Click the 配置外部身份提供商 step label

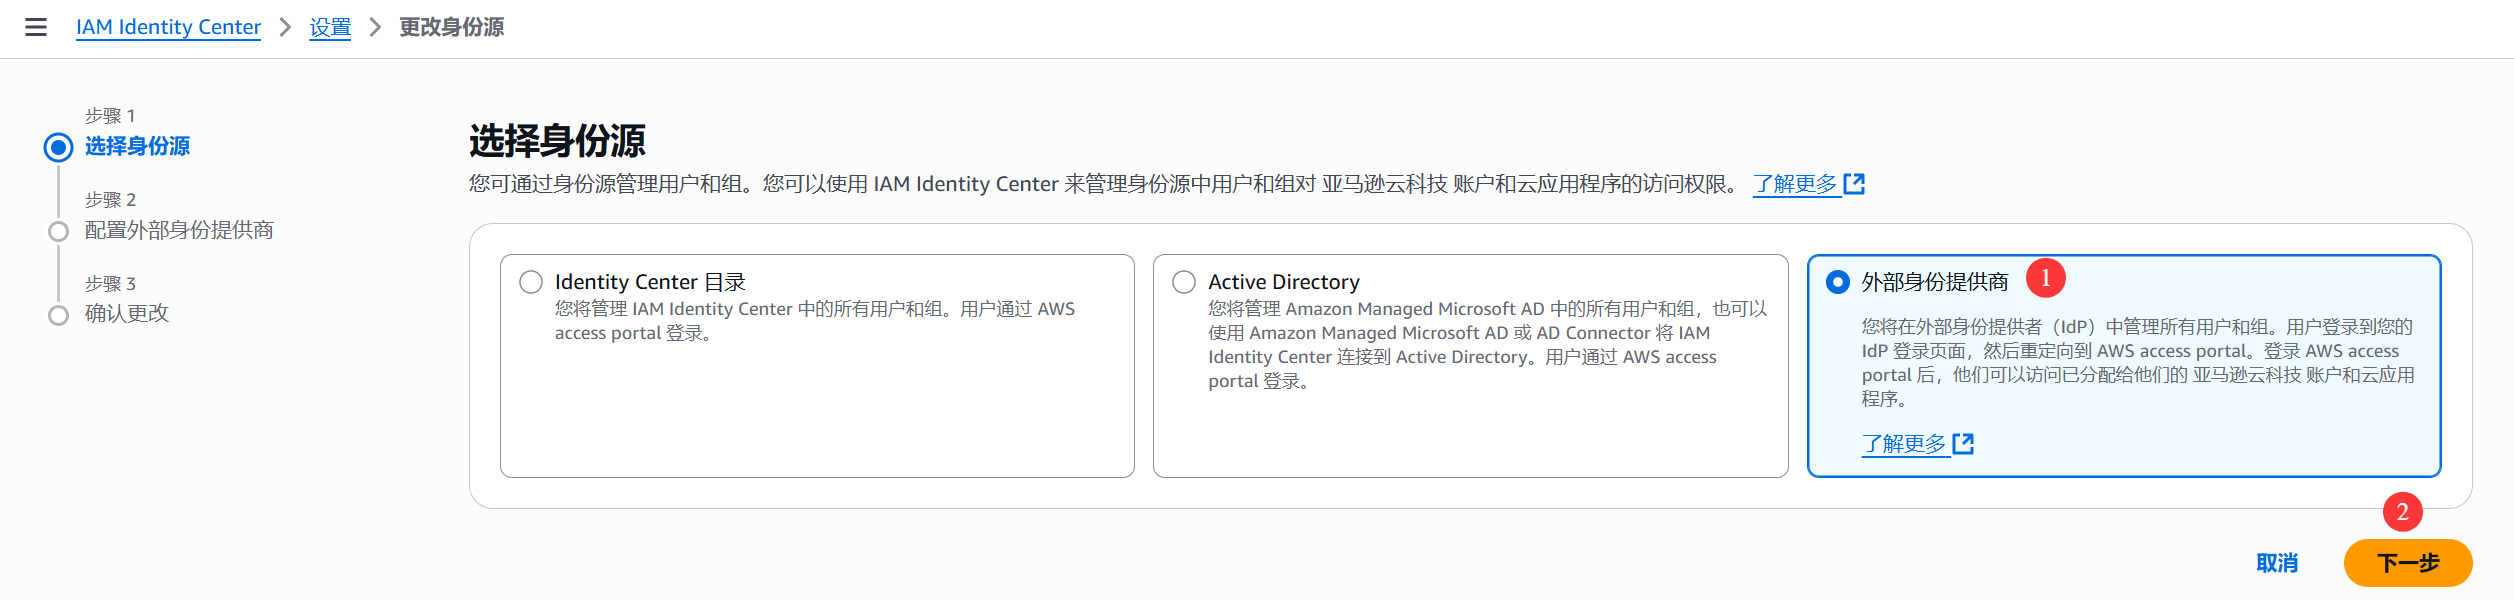(179, 230)
